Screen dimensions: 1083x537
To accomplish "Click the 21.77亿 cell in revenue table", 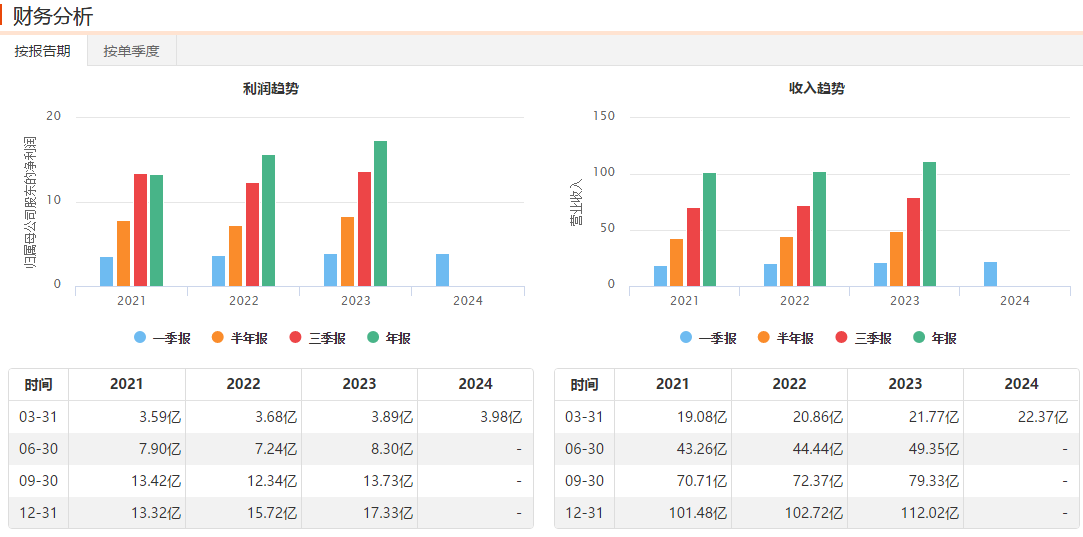I will click(905, 417).
